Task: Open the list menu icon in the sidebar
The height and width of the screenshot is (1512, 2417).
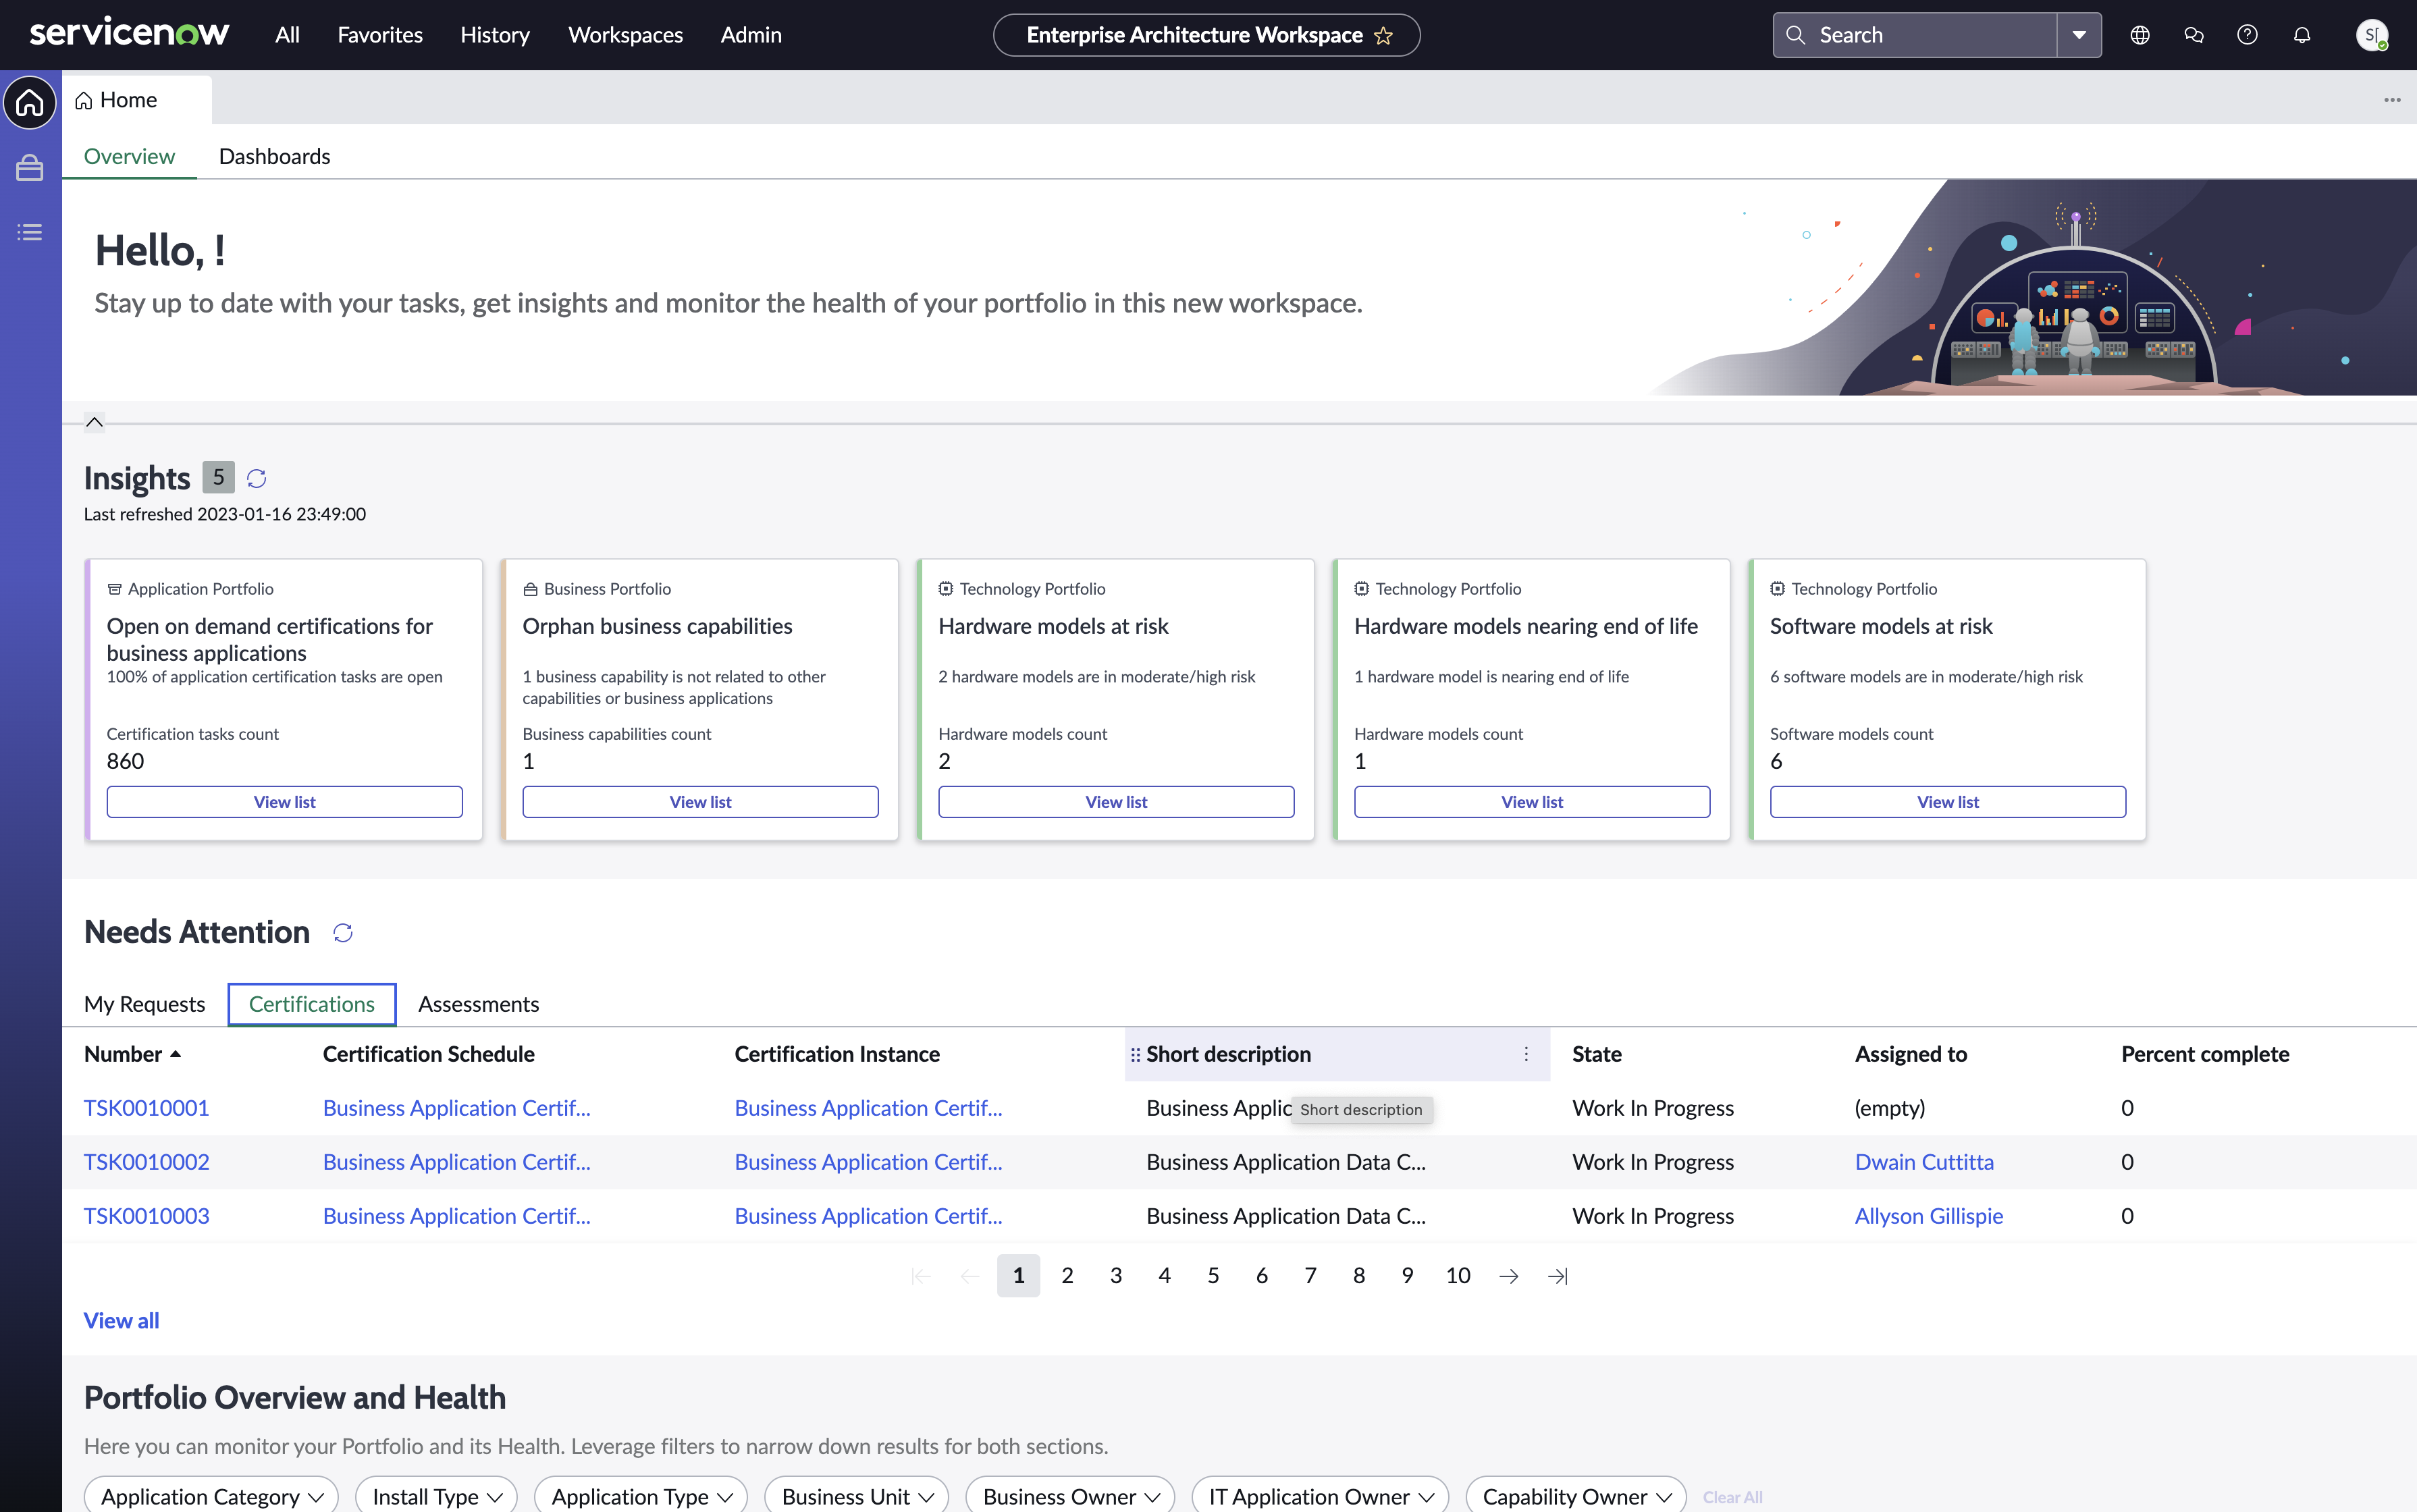Action: 29,232
